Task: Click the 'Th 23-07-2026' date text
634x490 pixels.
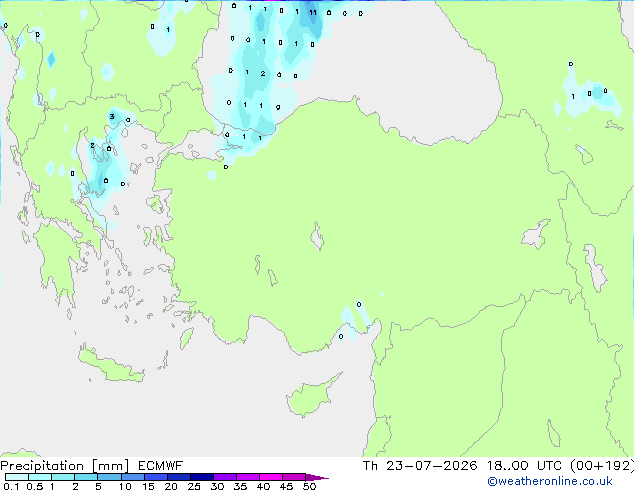Action: pos(420,466)
